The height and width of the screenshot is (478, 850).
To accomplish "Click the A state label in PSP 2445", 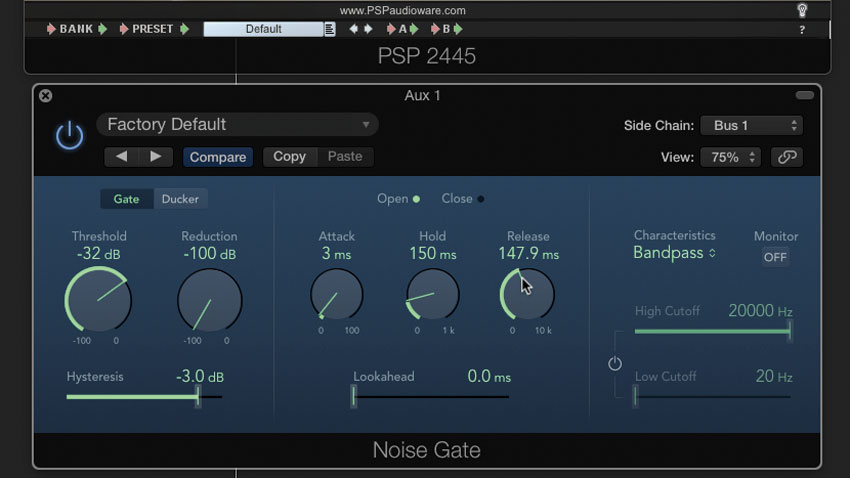I will [402, 29].
